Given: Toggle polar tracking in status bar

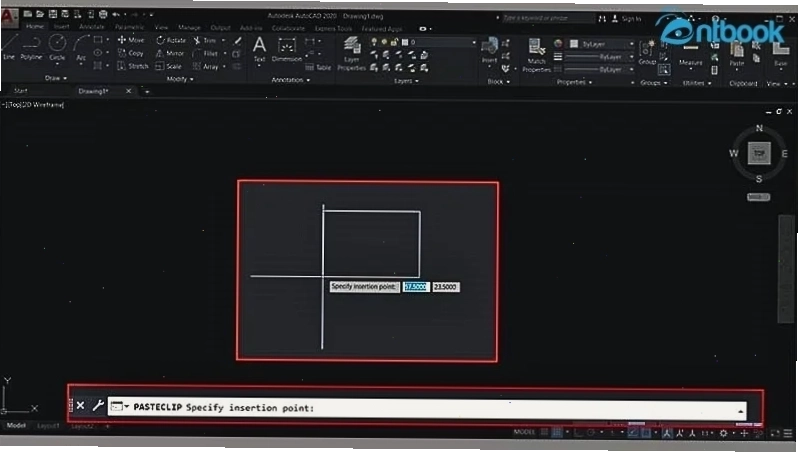Looking at the screenshot, I should pyautogui.click(x=591, y=433).
